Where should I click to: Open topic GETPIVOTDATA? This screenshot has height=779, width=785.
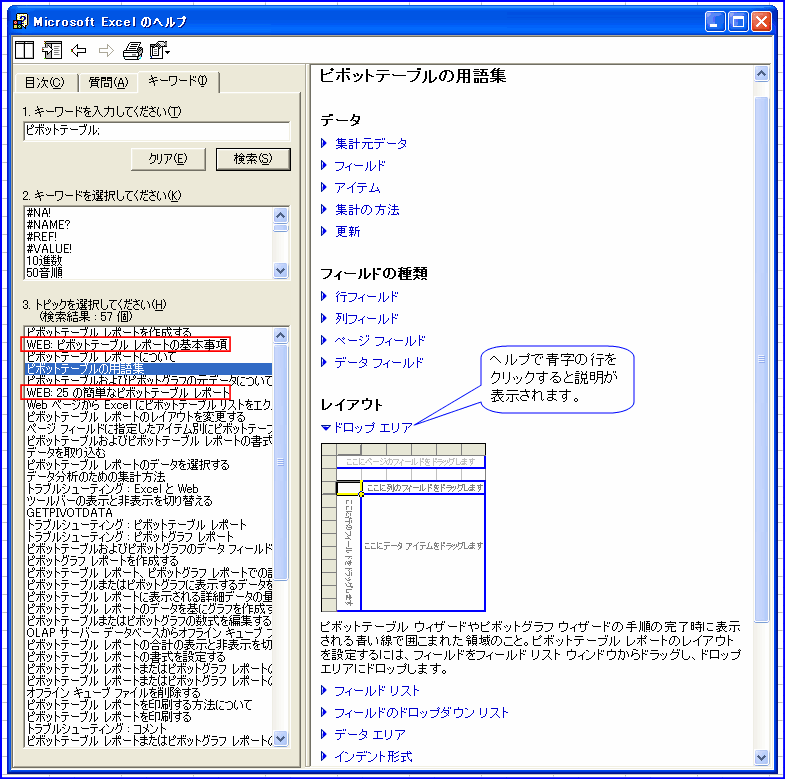coord(69,513)
